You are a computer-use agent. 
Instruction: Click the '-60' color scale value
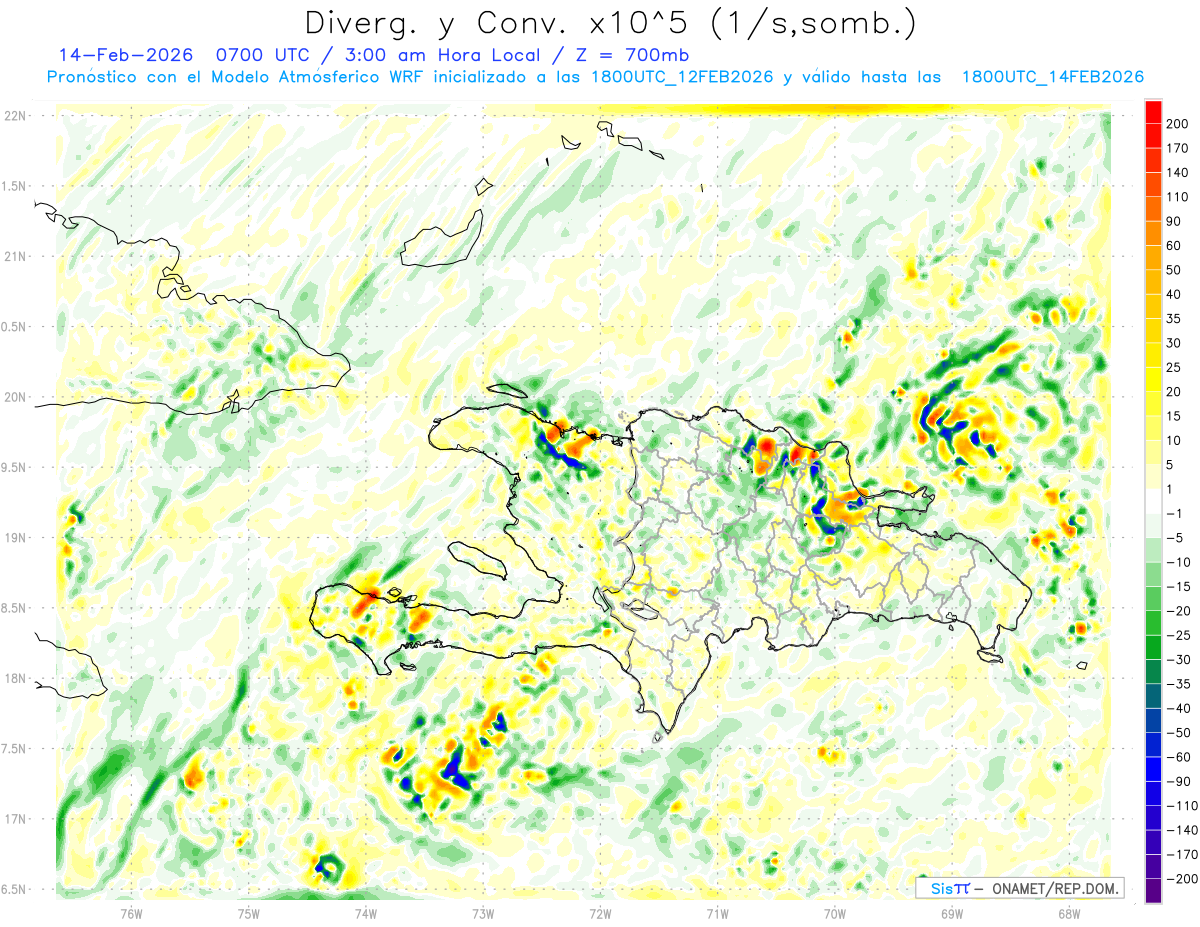[x=1179, y=757]
